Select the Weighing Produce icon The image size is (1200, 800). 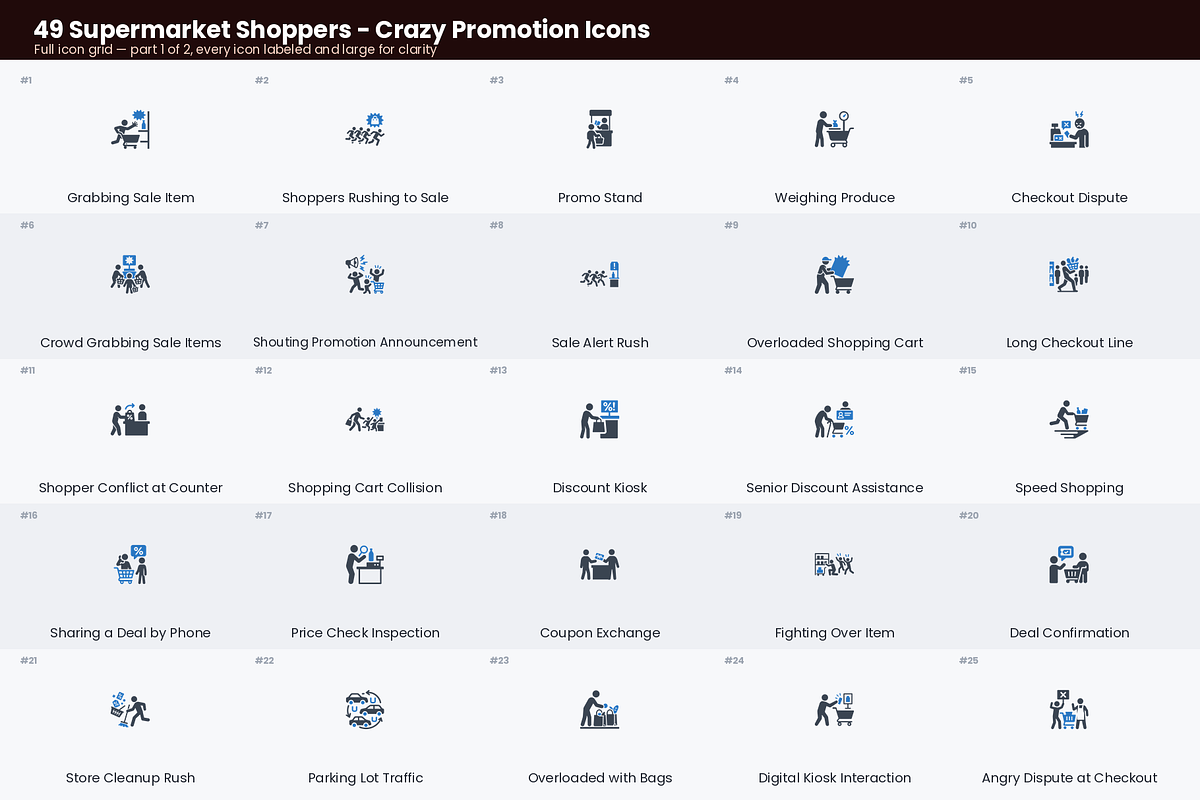point(835,130)
